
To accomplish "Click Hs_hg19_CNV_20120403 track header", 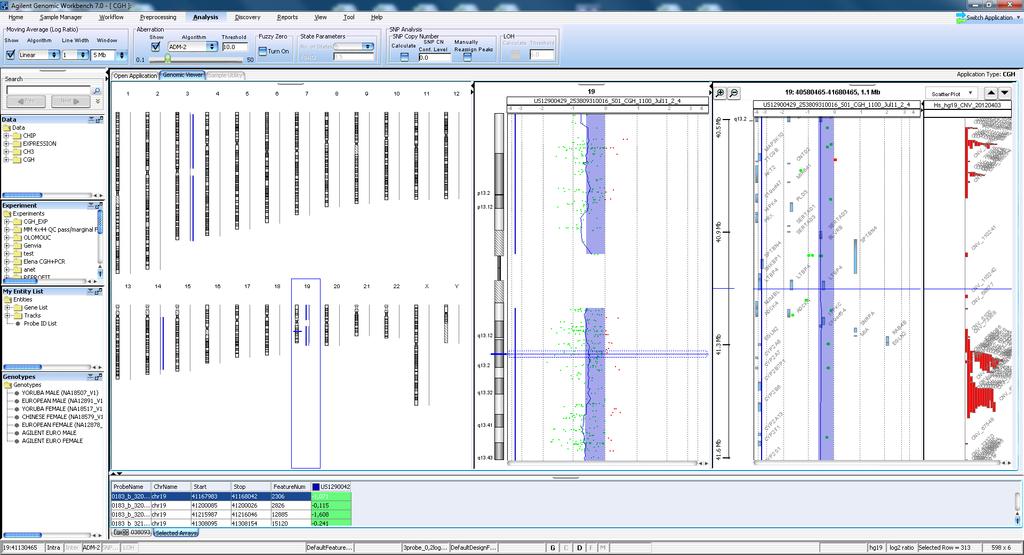I will pos(966,104).
